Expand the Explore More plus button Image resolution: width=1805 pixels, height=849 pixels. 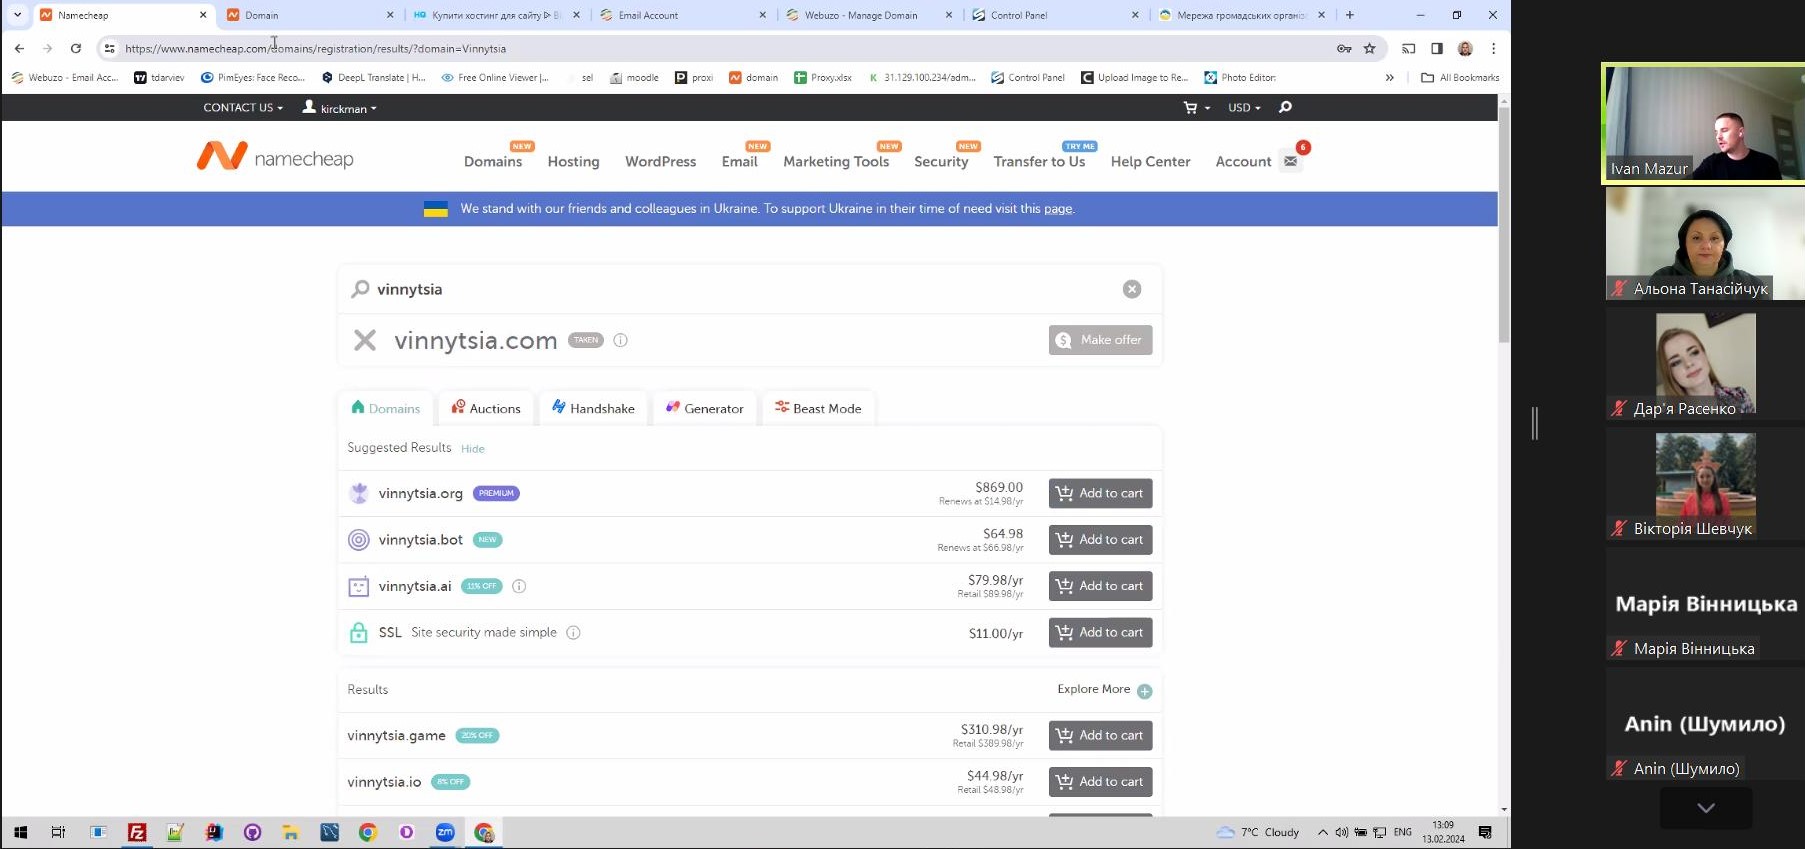click(1144, 691)
